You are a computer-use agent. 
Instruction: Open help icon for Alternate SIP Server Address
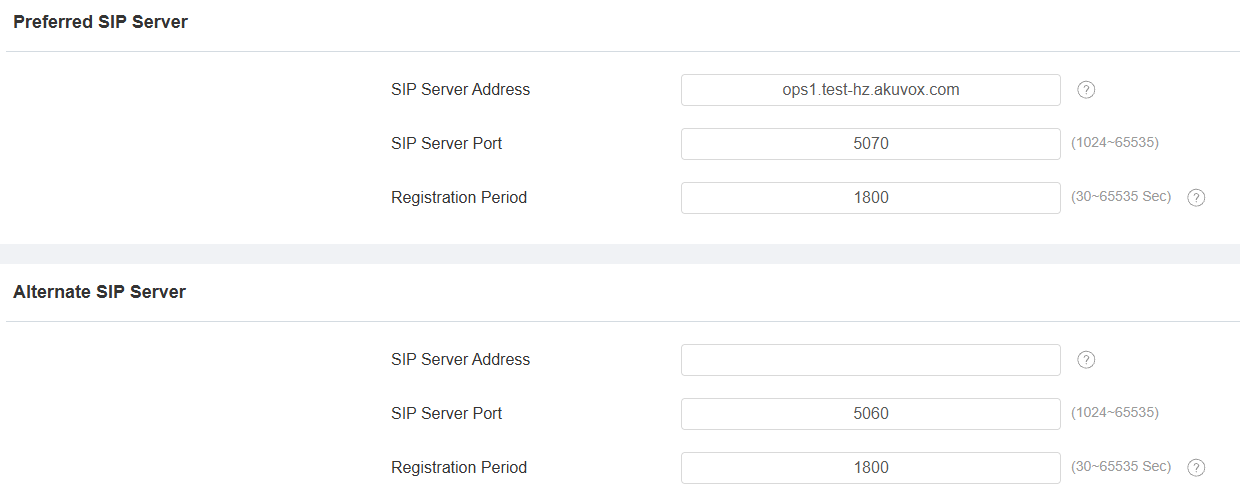point(1086,360)
